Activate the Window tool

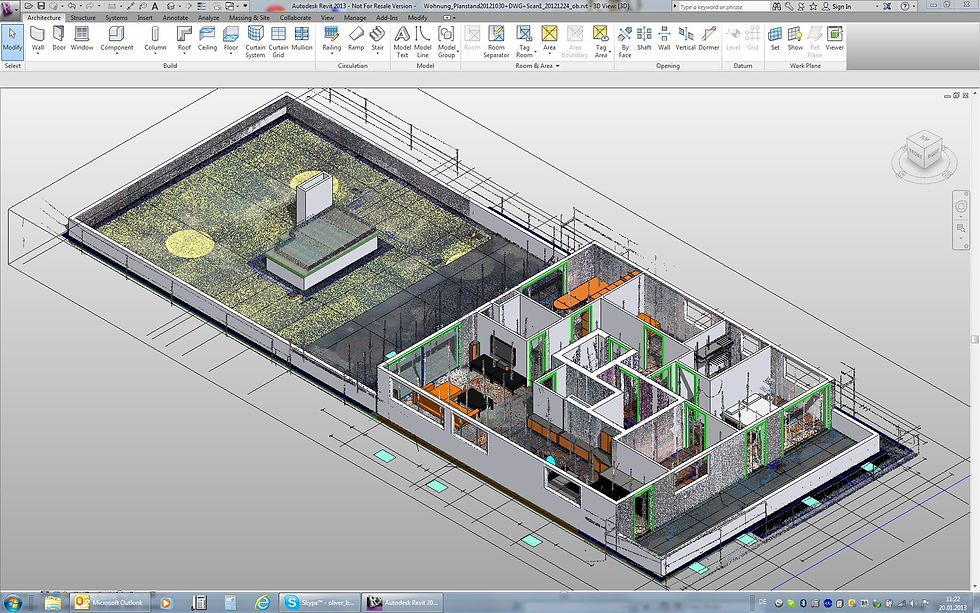click(x=82, y=39)
